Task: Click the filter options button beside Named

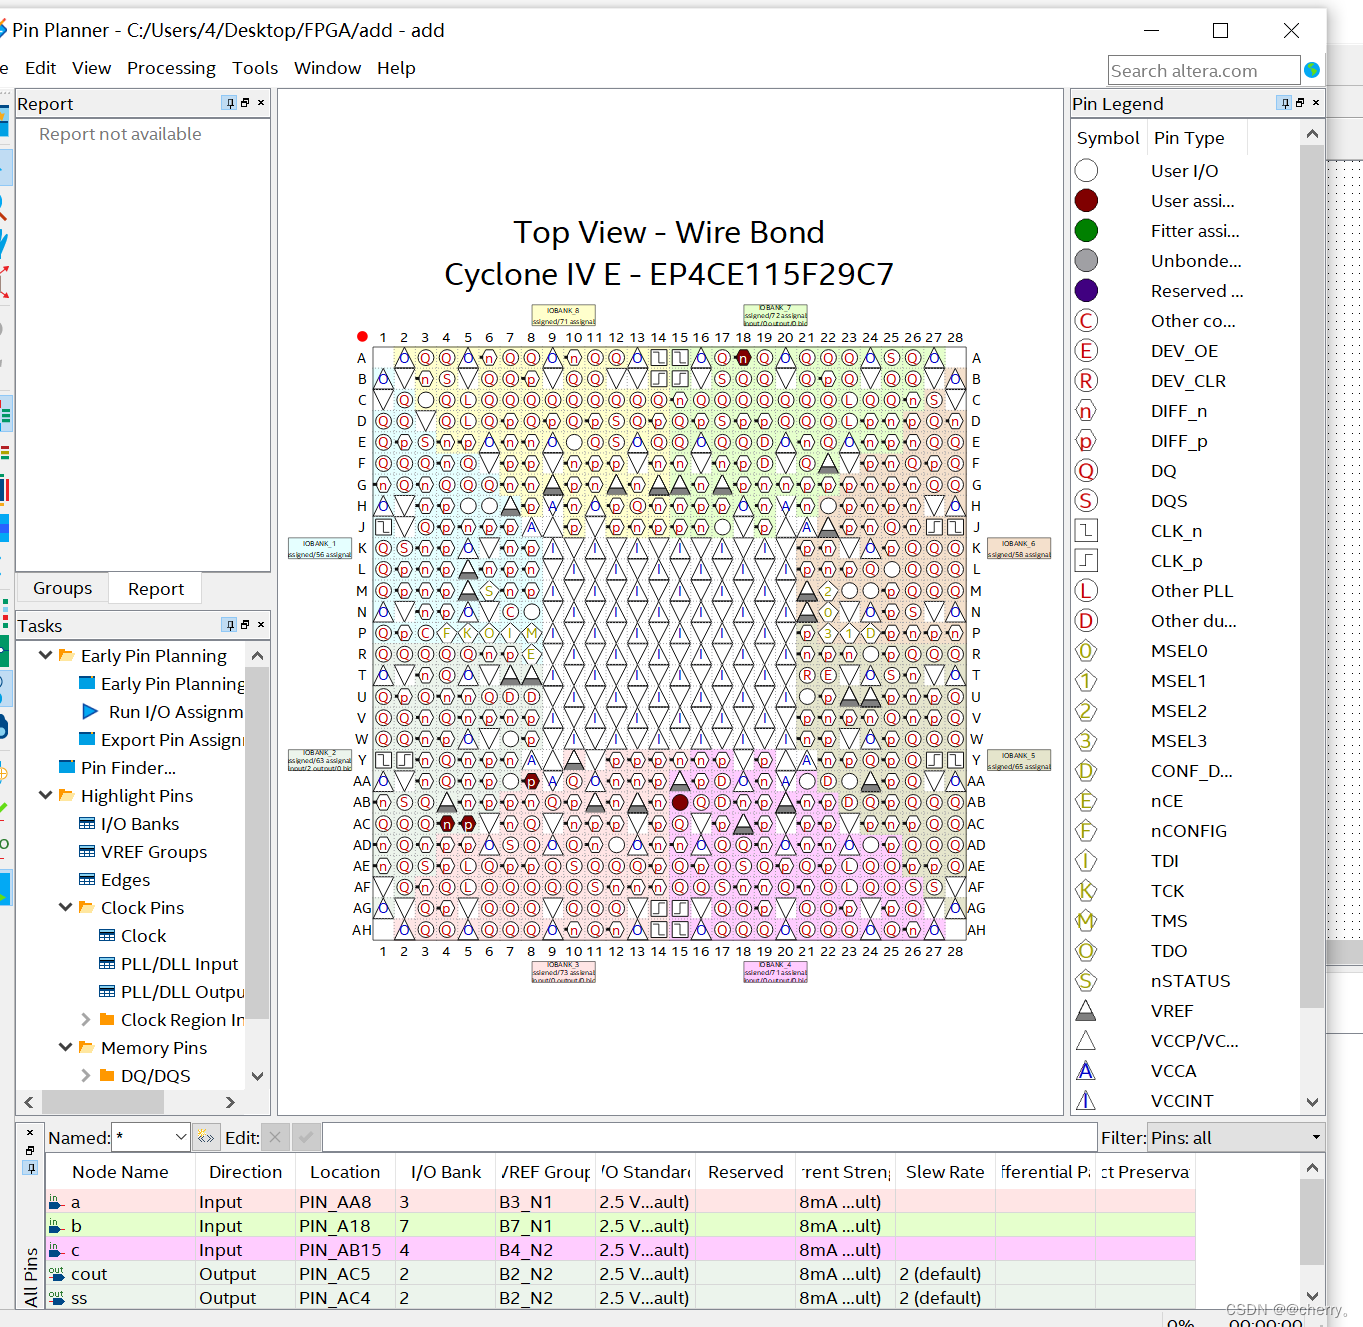Action: pos(206,1137)
